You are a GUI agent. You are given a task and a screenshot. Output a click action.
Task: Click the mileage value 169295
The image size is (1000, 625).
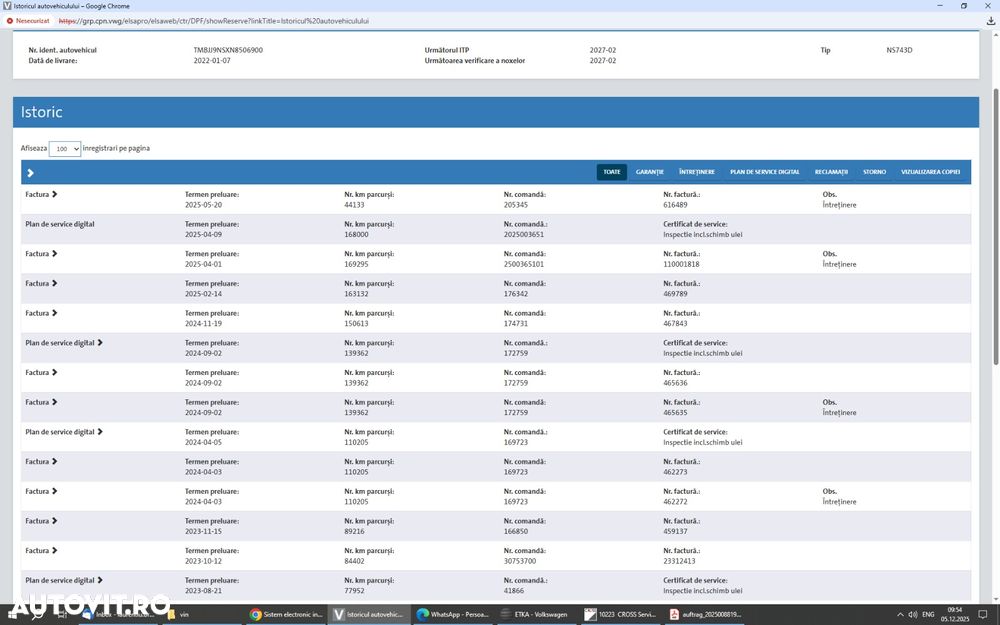(x=357, y=265)
